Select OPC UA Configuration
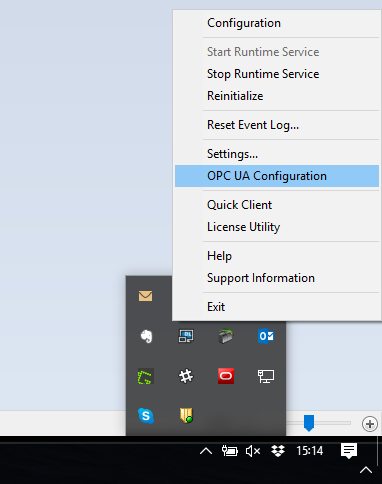 [x=277, y=176]
